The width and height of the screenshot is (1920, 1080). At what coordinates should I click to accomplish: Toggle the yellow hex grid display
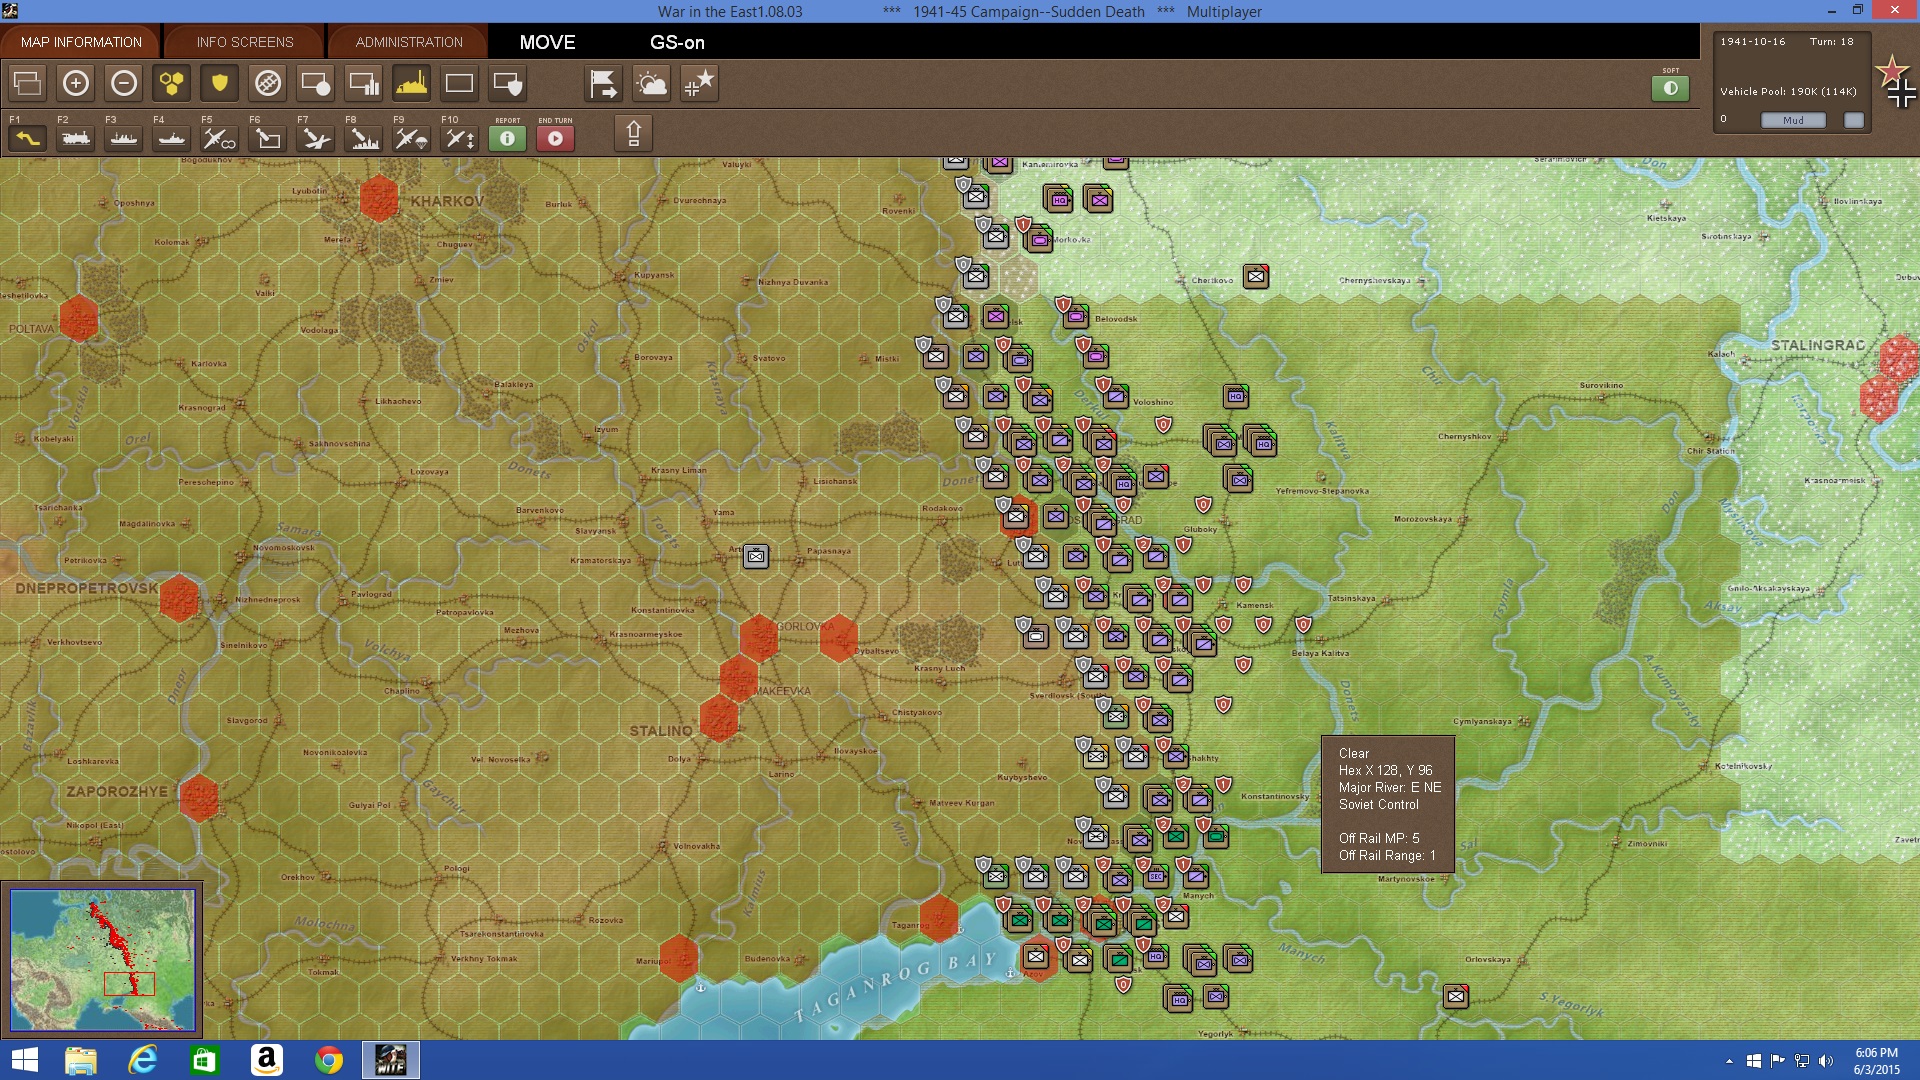(x=172, y=83)
